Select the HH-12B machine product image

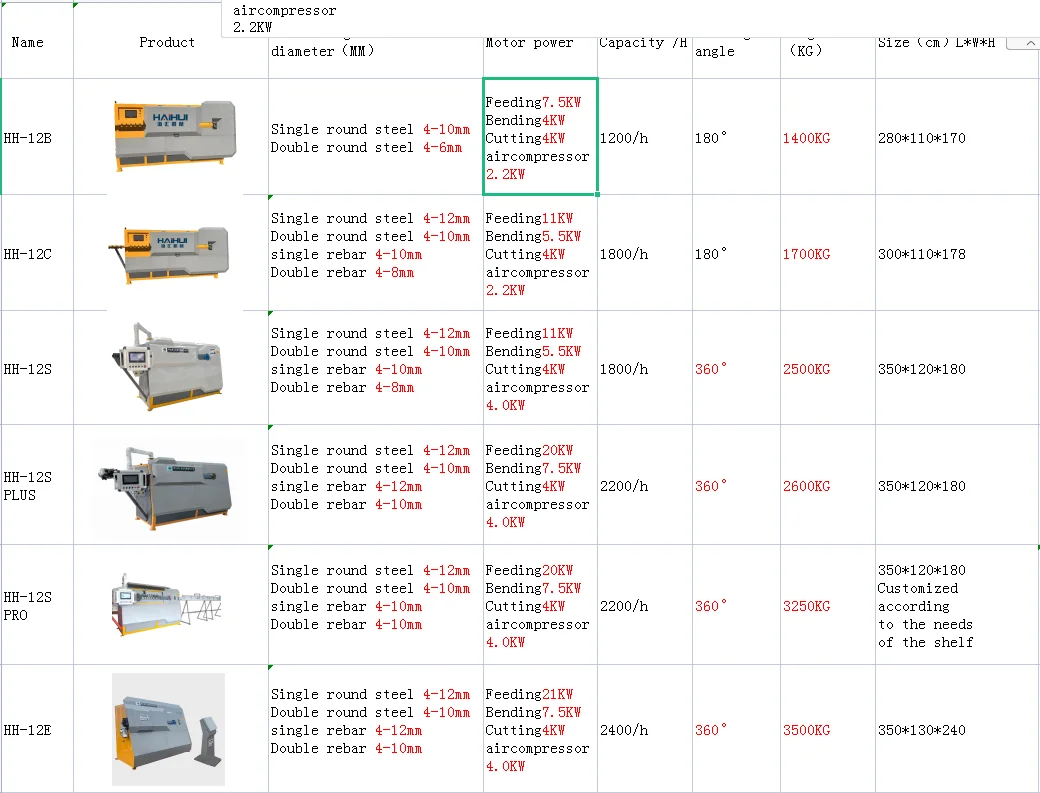pos(174,136)
